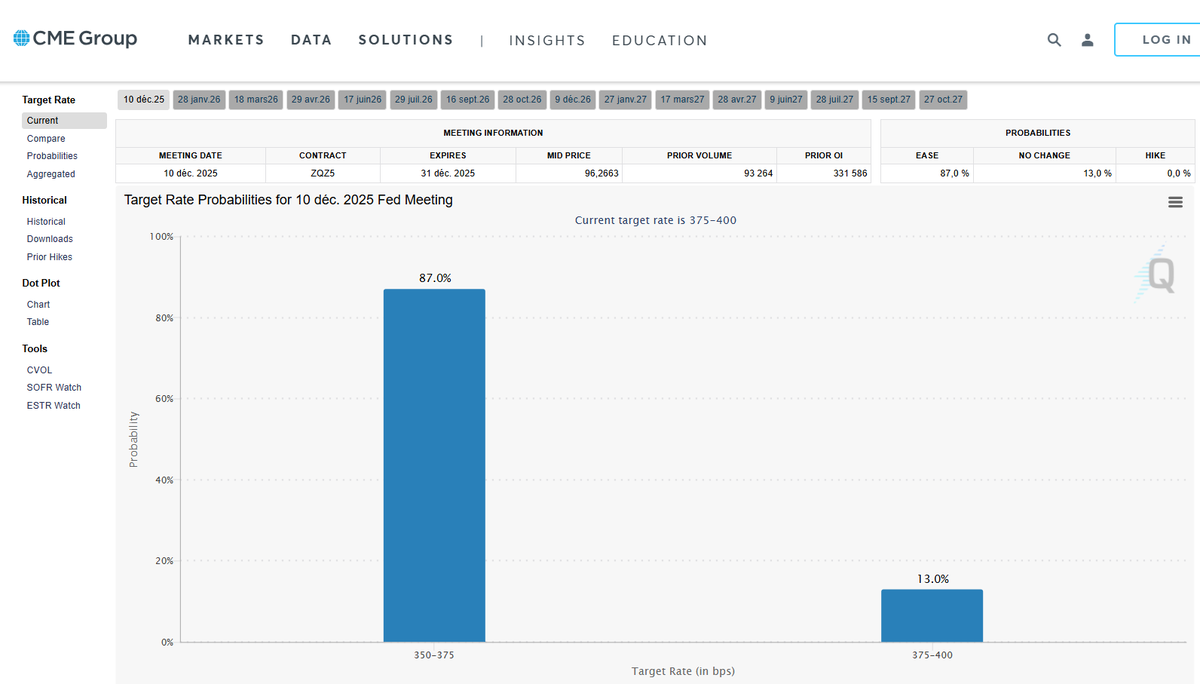Image resolution: width=1200 pixels, height=684 pixels.
Task: Open the Prior Hikes historical link
Action: (x=49, y=257)
